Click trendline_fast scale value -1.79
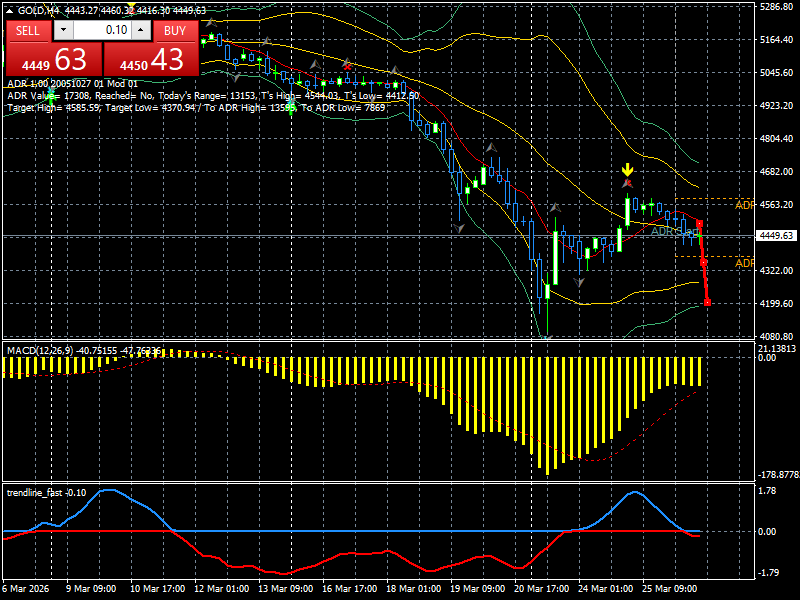800x600 pixels. pyautogui.click(x=766, y=573)
